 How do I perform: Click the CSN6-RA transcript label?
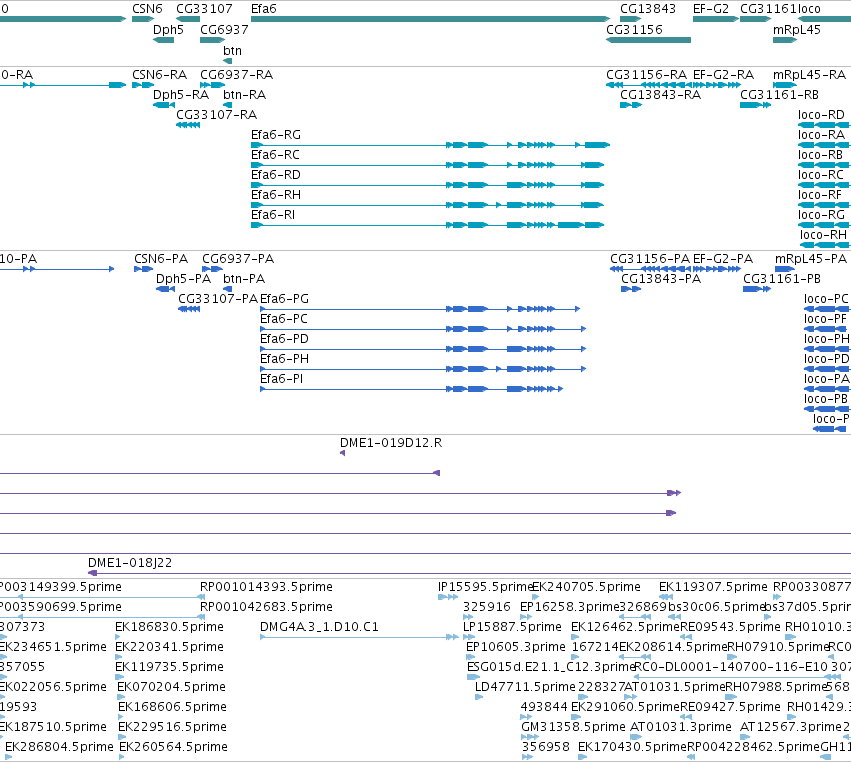pyautogui.click(x=160, y=74)
